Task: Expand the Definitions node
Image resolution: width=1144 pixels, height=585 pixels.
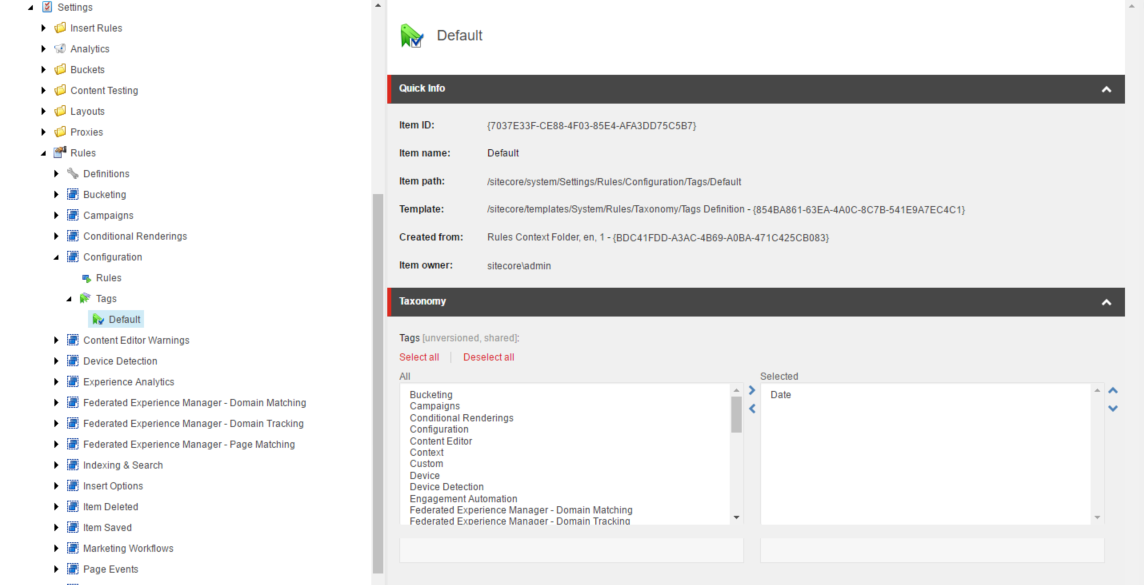Action: 57,174
